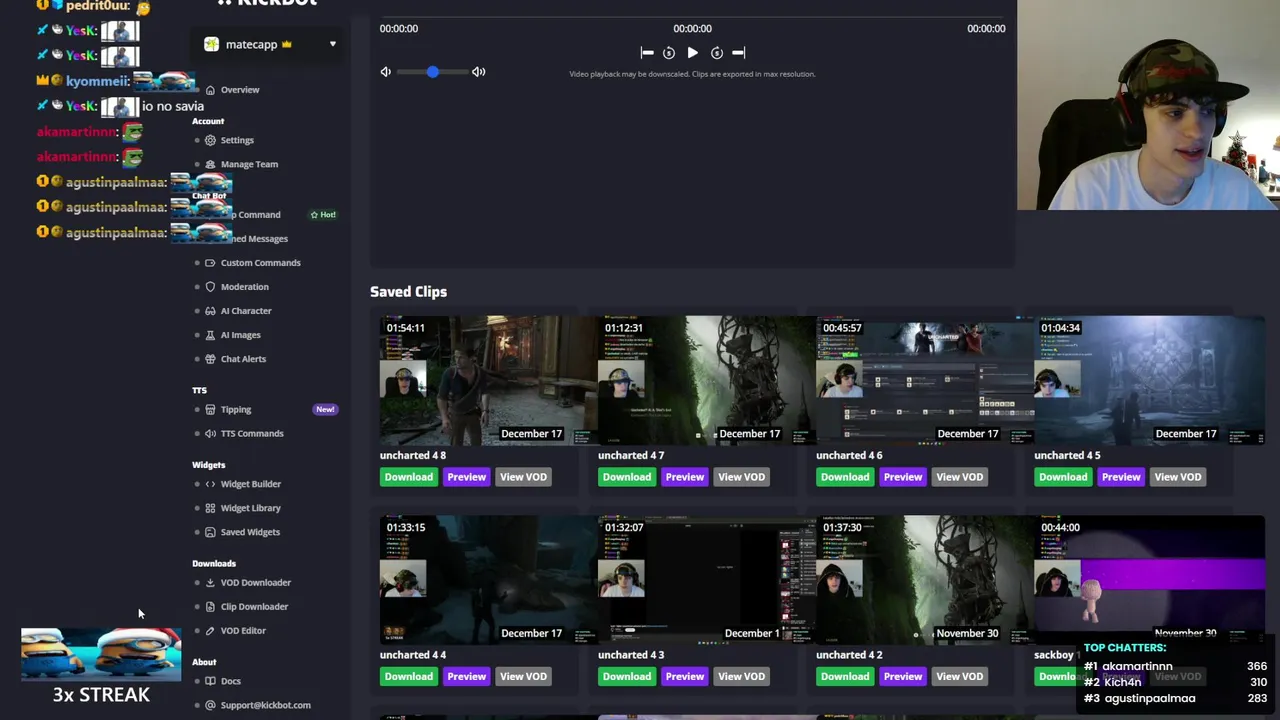The height and width of the screenshot is (720, 1280).
Task: Open VOD Editor page
Action: [x=243, y=631]
